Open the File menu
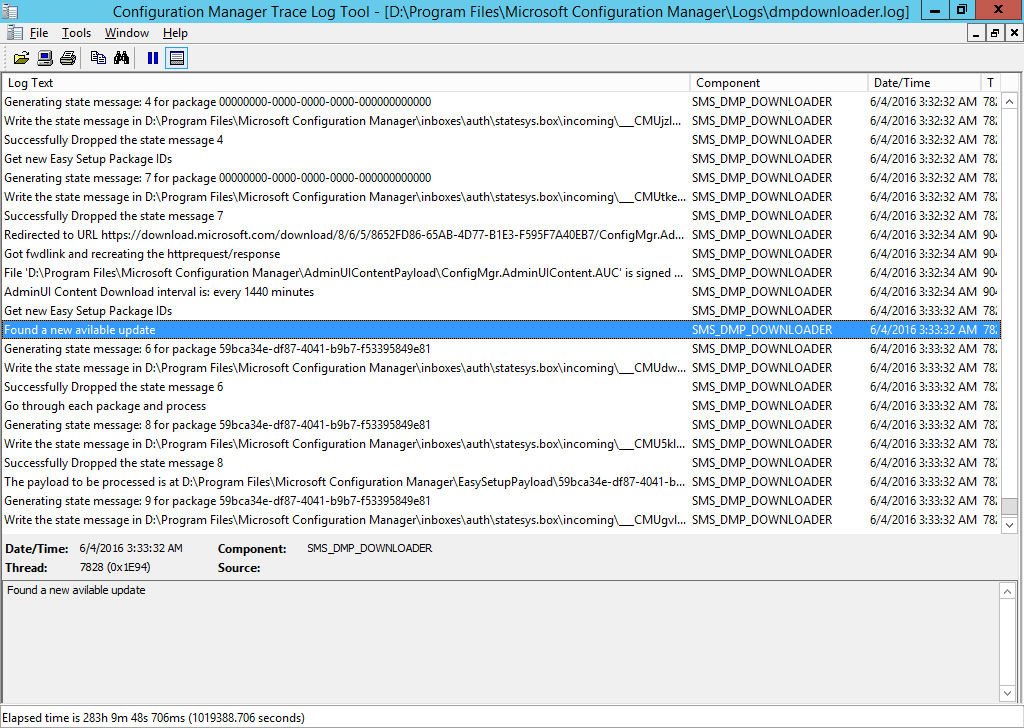The height and width of the screenshot is (728, 1024). [39, 33]
